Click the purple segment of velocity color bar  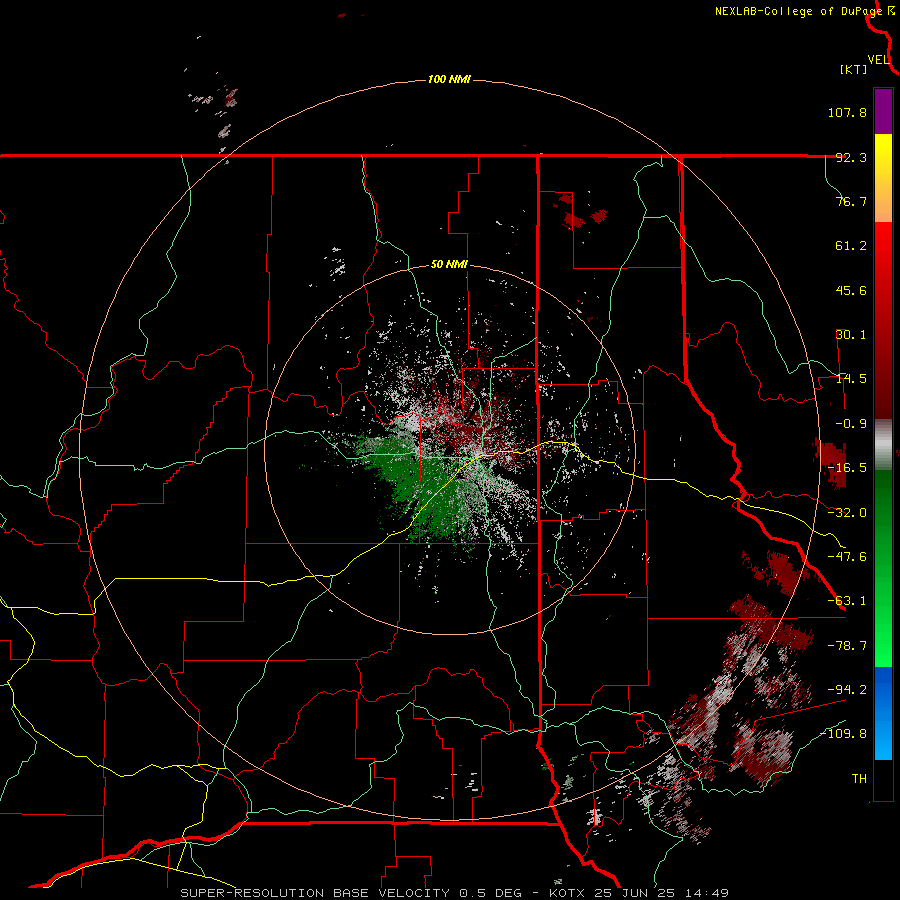[x=883, y=111]
